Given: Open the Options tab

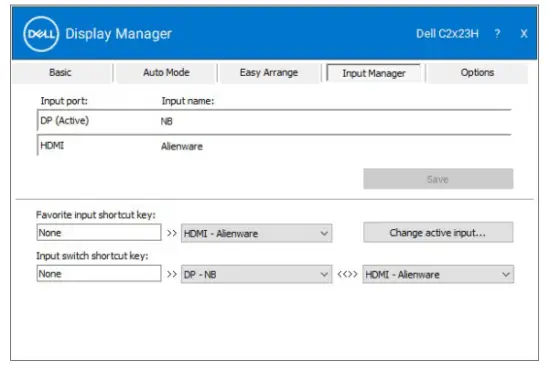Looking at the screenshot, I should pyautogui.click(x=477, y=73).
